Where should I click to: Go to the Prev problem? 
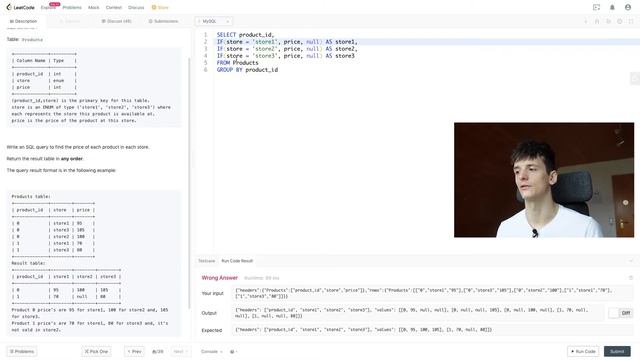click(134, 351)
